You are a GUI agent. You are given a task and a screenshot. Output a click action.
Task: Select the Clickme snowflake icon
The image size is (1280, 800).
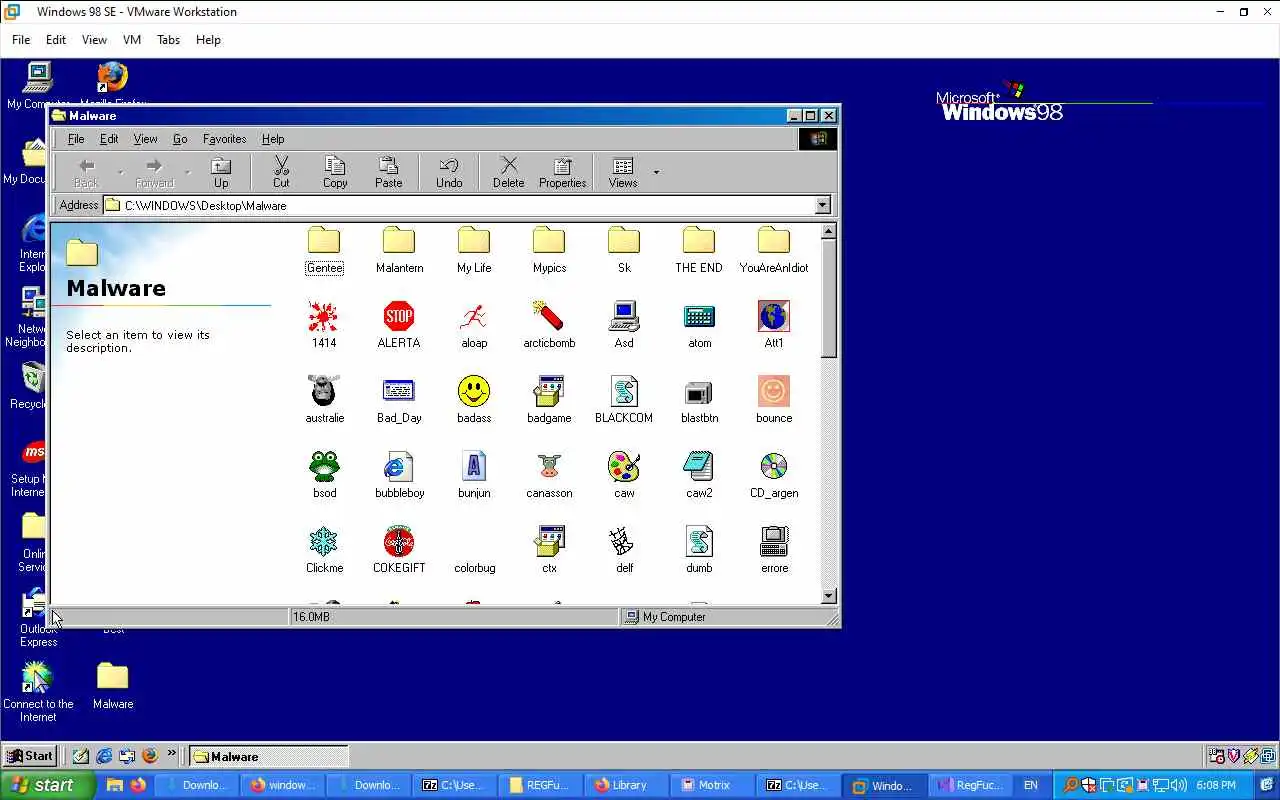(x=324, y=541)
